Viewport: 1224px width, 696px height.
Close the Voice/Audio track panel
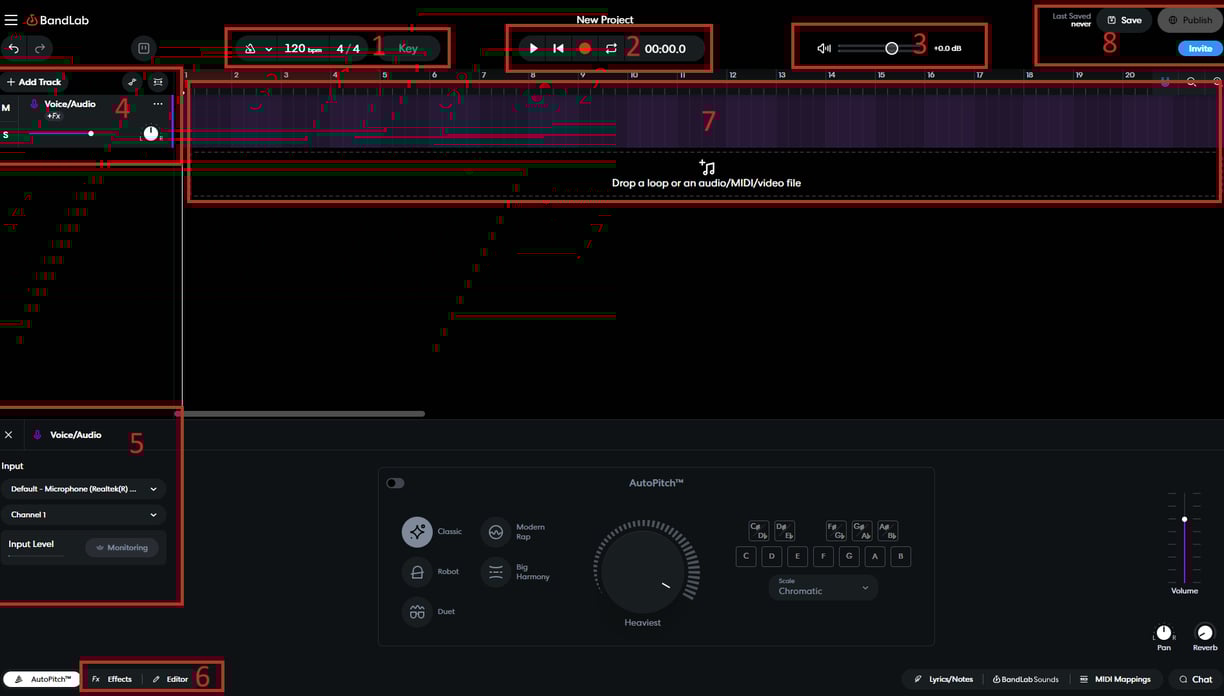pyautogui.click(x=9, y=435)
